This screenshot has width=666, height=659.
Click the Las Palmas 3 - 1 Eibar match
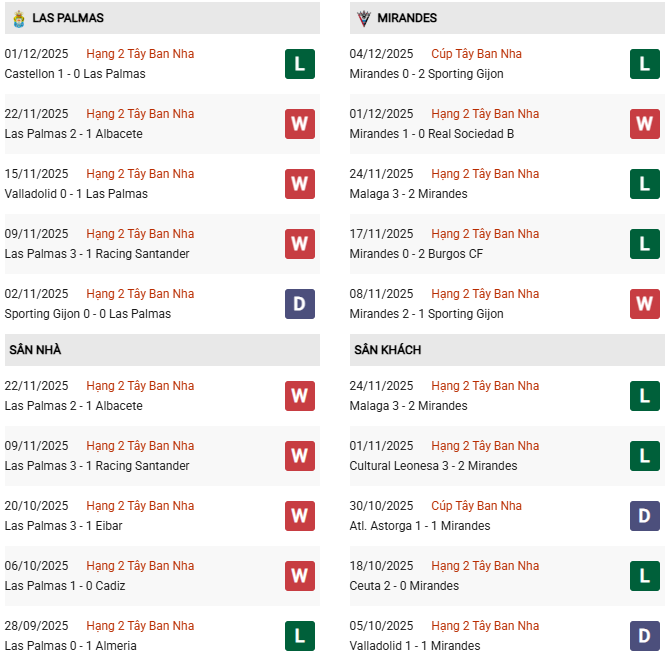tap(68, 526)
